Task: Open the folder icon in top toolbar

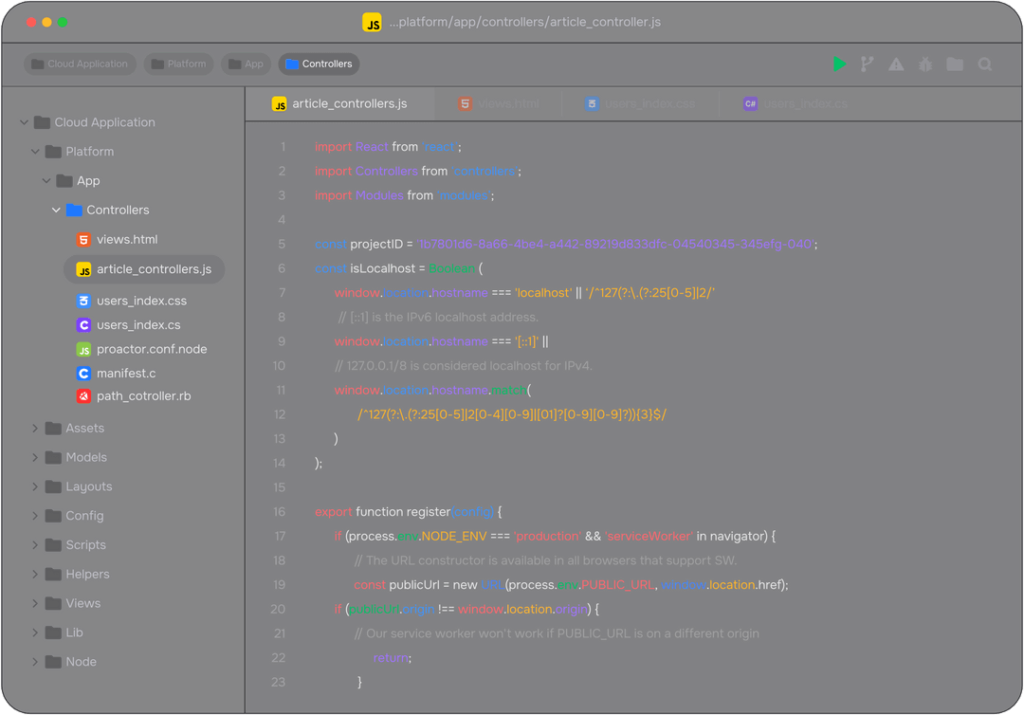Action: coord(955,64)
